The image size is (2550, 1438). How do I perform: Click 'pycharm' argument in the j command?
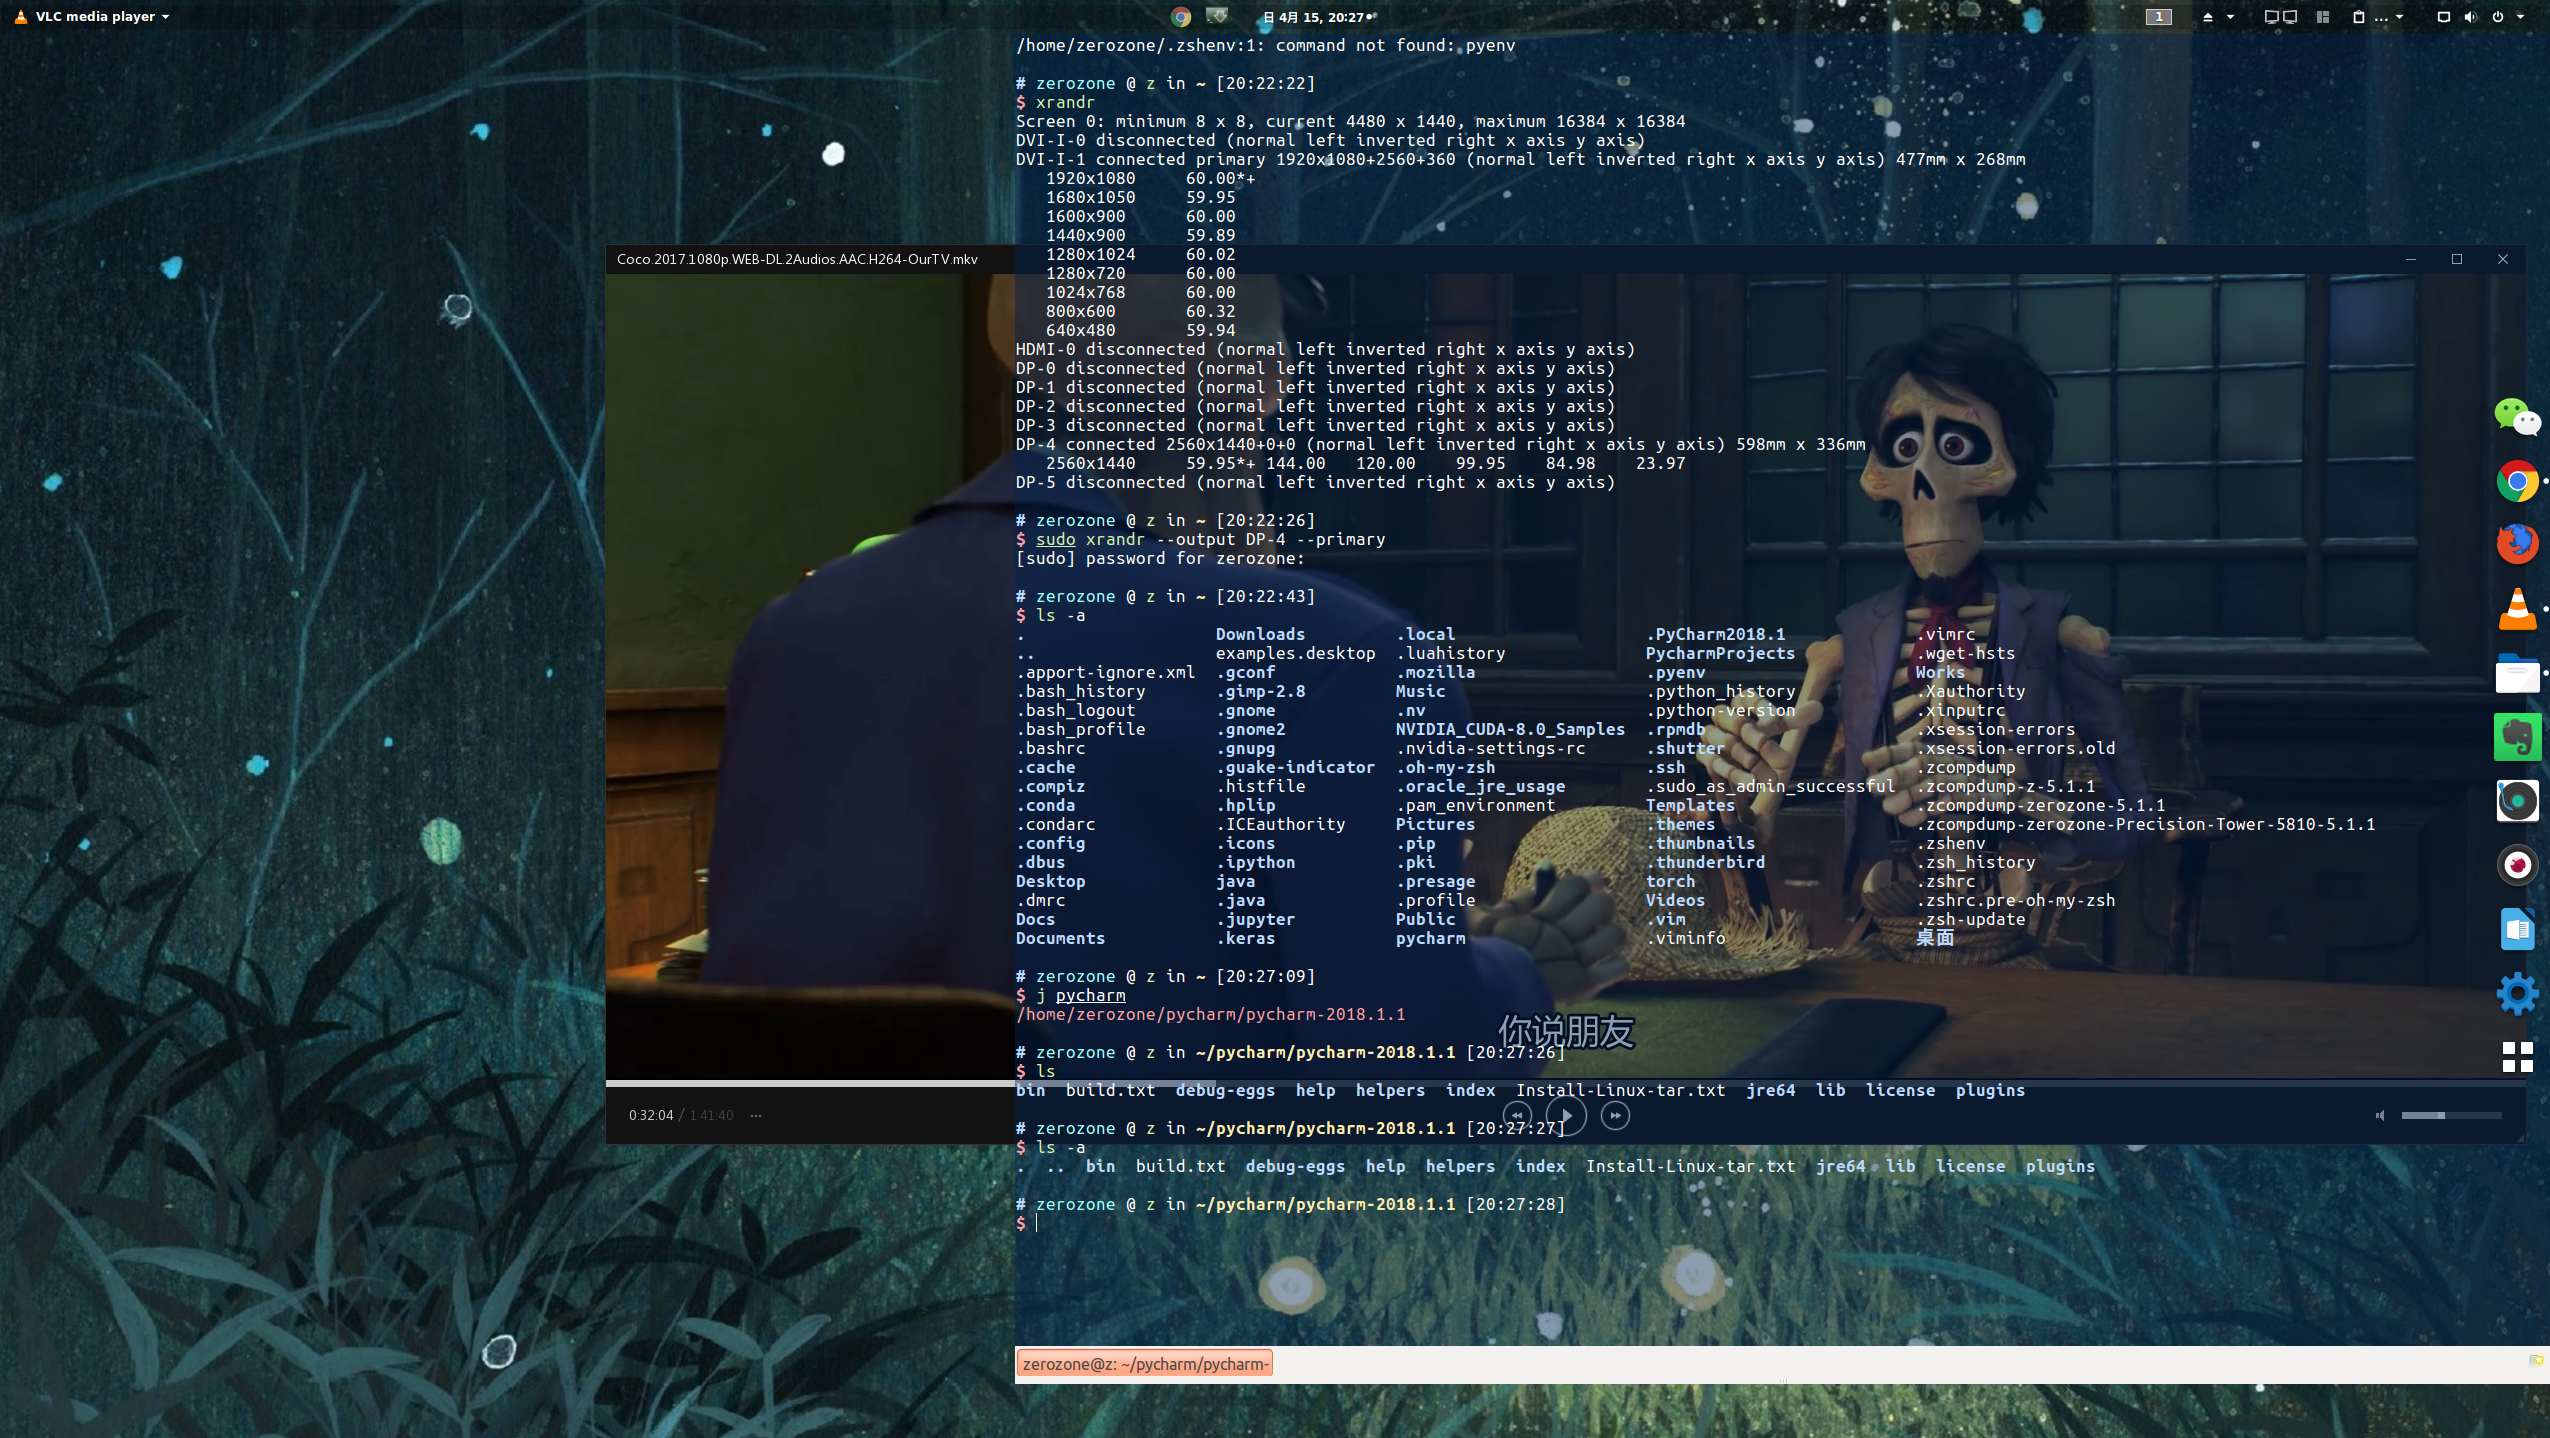tap(1090, 995)
